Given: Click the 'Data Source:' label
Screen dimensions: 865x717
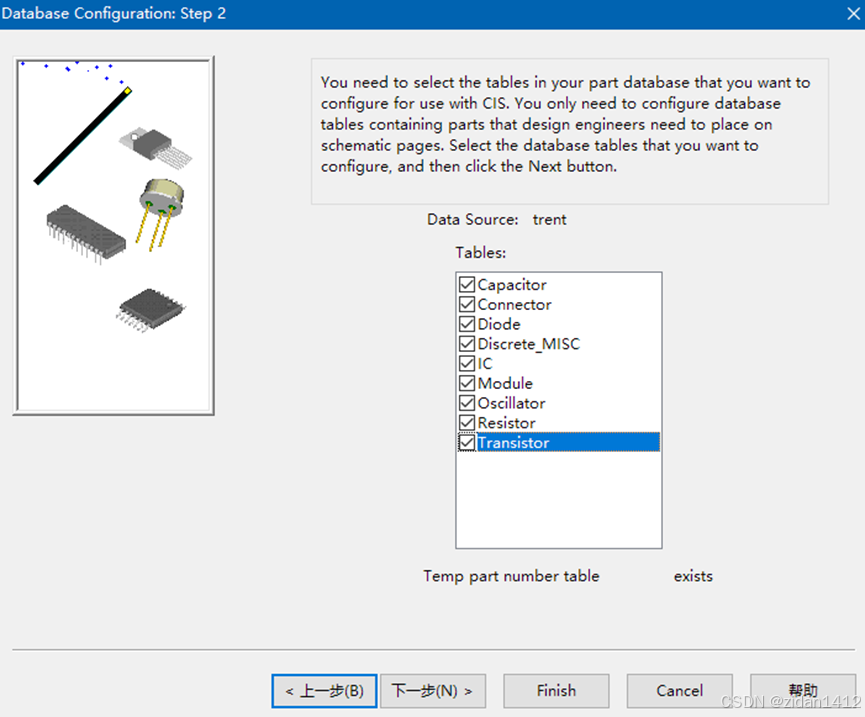Looking at the screenshot, I should pyautogui.click(x=473, y=220).
